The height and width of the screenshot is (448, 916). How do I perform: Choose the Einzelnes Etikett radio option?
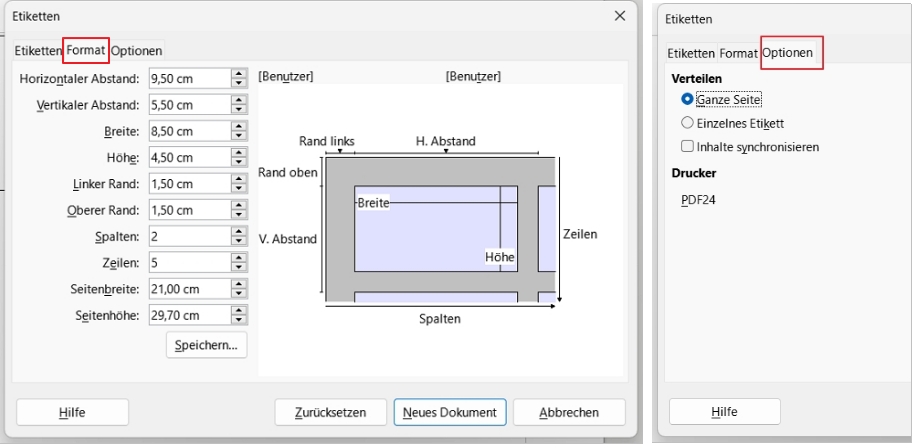pyautogui.click(x=687, y=123)
